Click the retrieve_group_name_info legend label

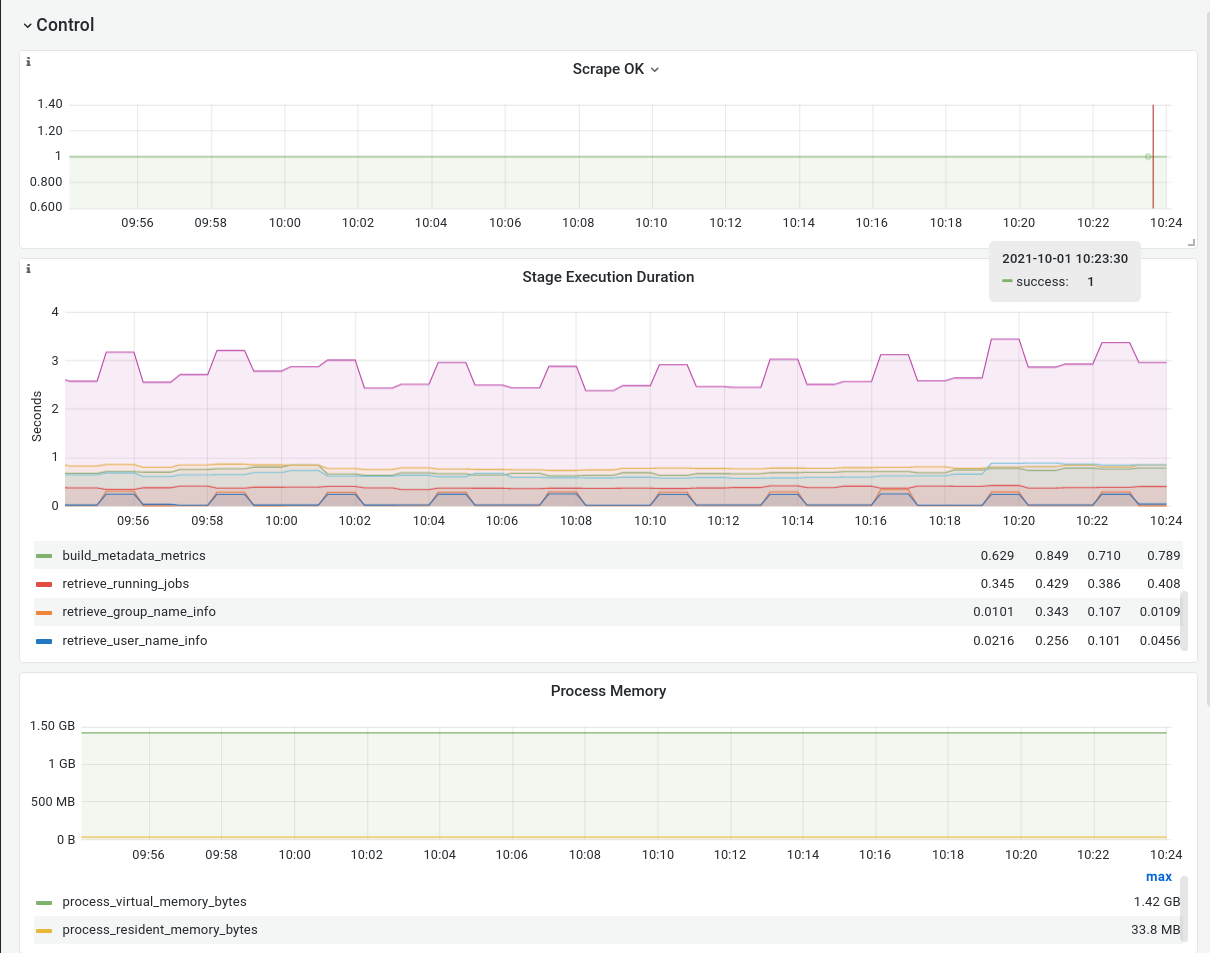coord(139,612)
